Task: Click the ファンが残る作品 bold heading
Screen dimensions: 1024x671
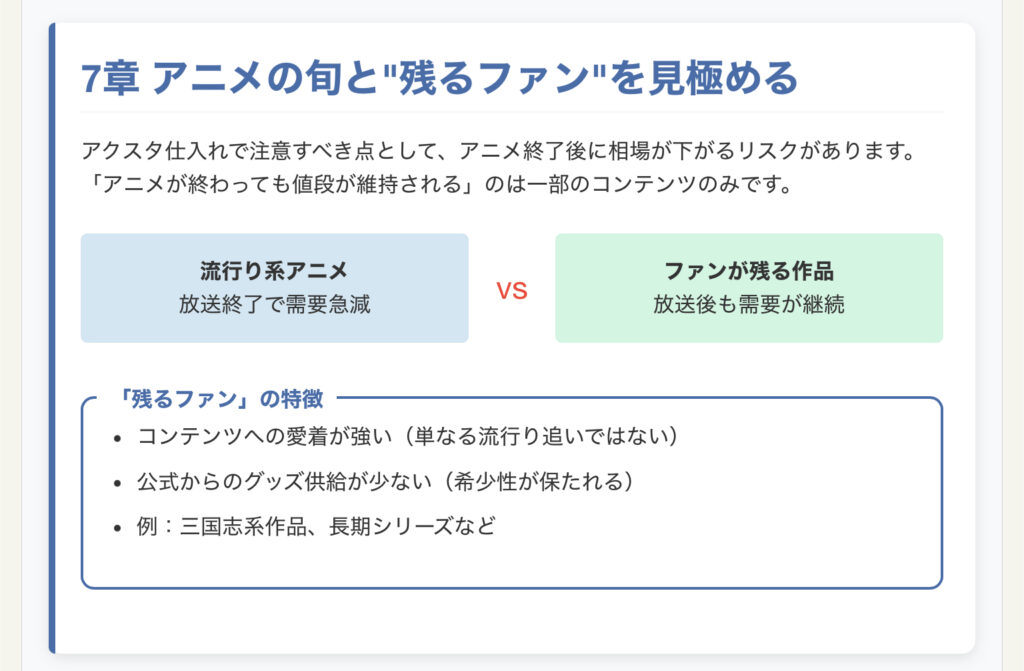Action: tap(749, 270)
